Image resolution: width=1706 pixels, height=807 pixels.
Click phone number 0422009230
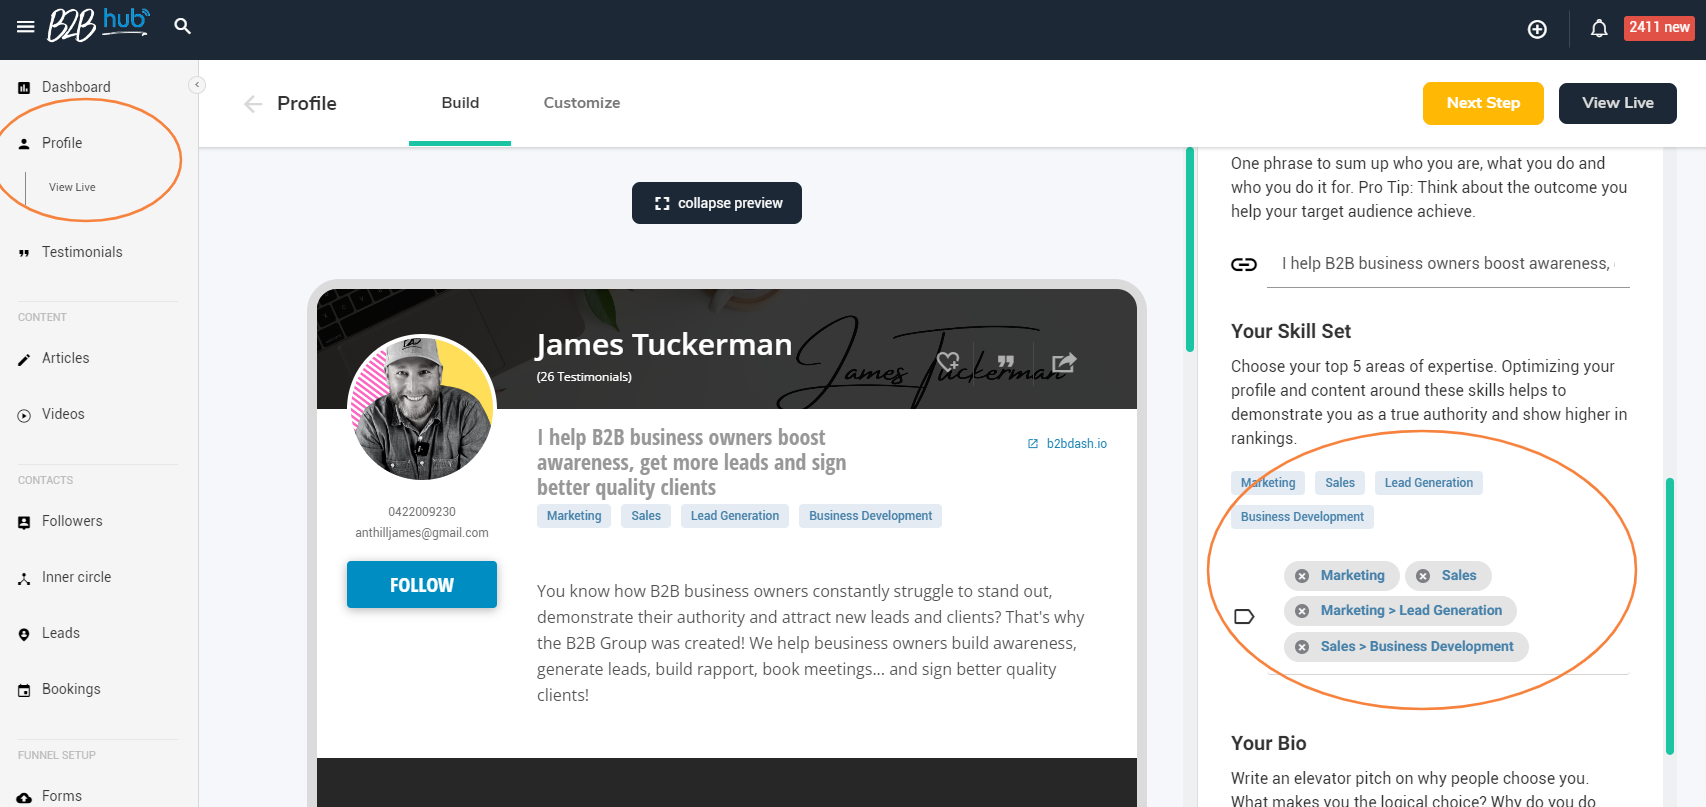pyautogui.click(x=422, y=512)
